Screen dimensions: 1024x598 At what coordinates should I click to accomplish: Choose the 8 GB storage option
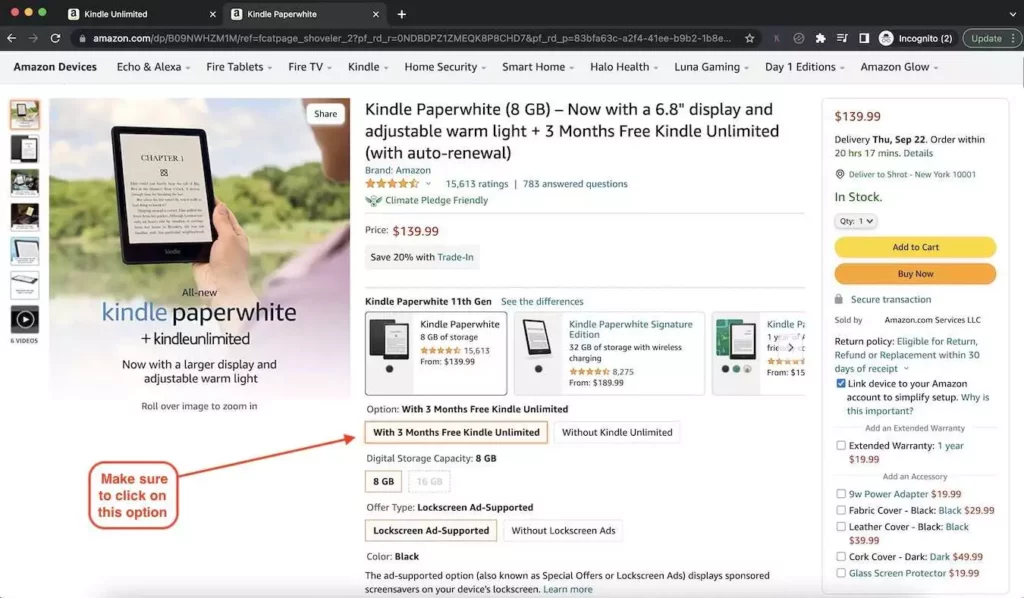(383, 481)
